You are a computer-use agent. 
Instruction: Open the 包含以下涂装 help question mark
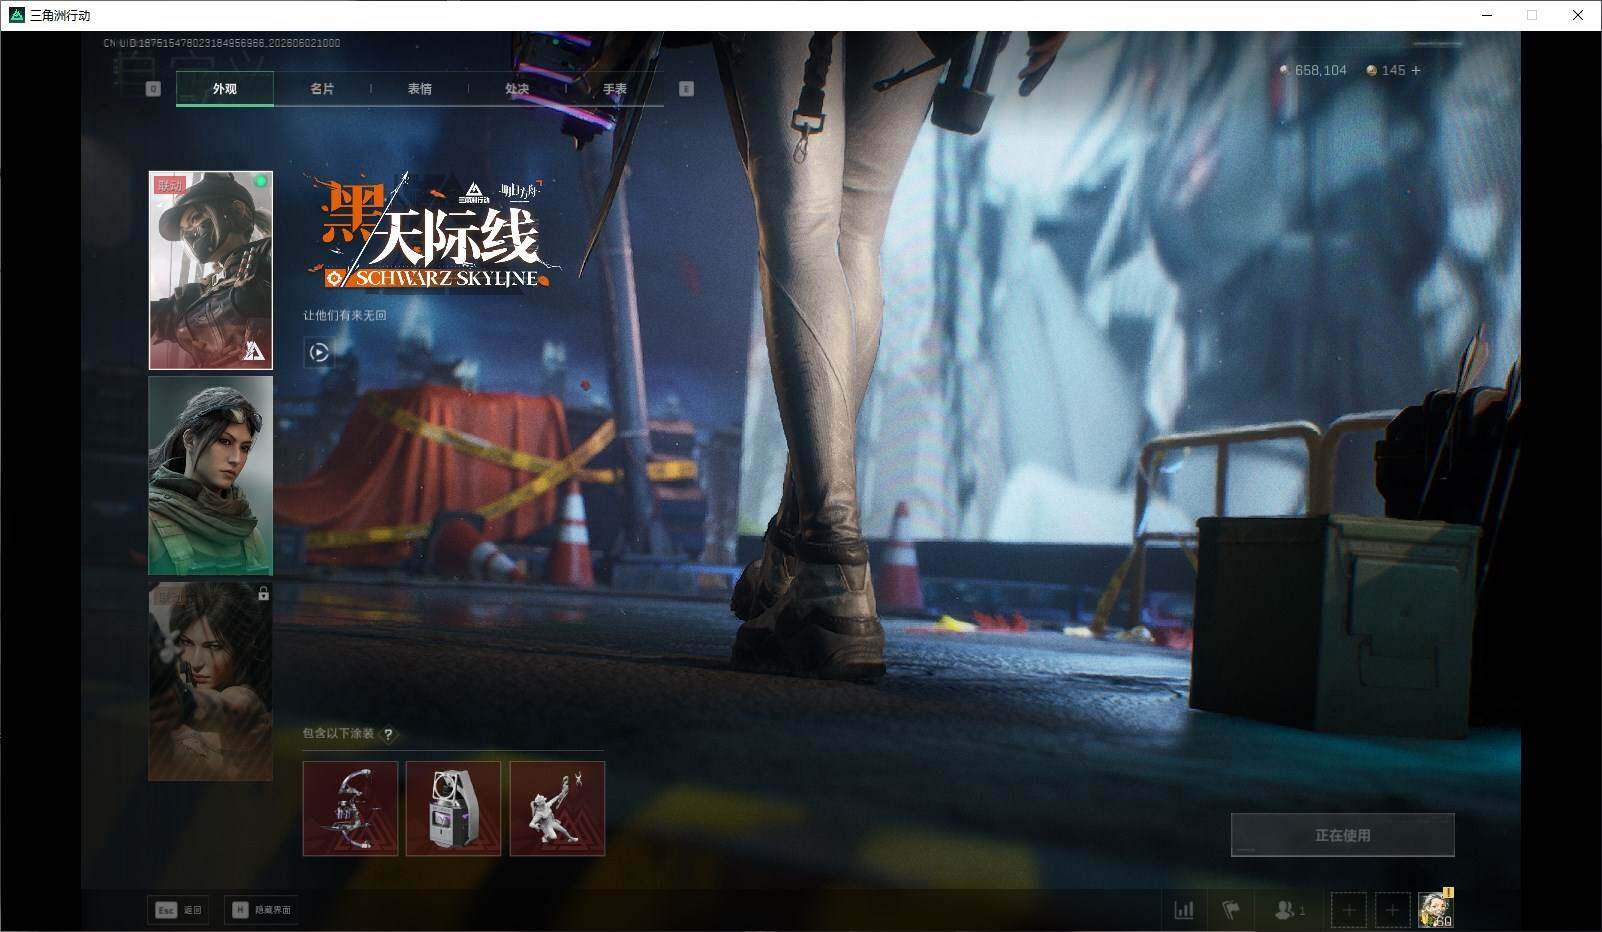[x=388, y=734]
